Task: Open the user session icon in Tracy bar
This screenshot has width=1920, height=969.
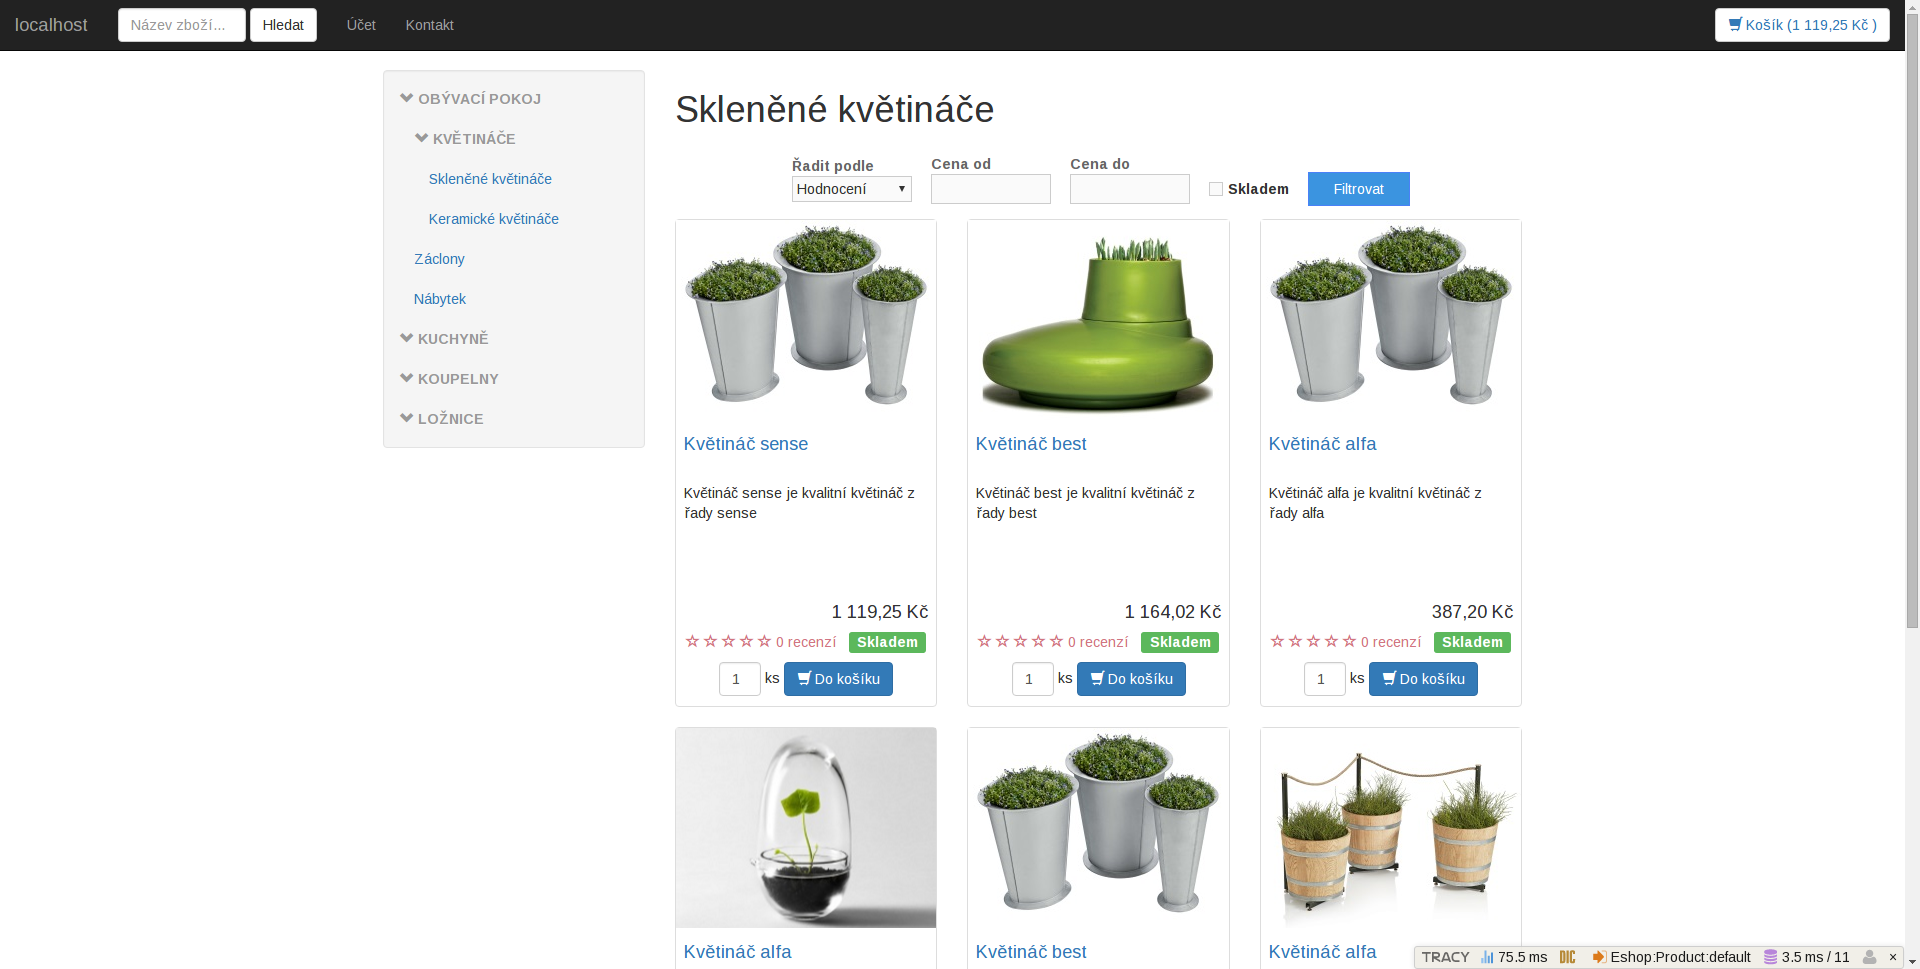Action: pos(1870,957)
